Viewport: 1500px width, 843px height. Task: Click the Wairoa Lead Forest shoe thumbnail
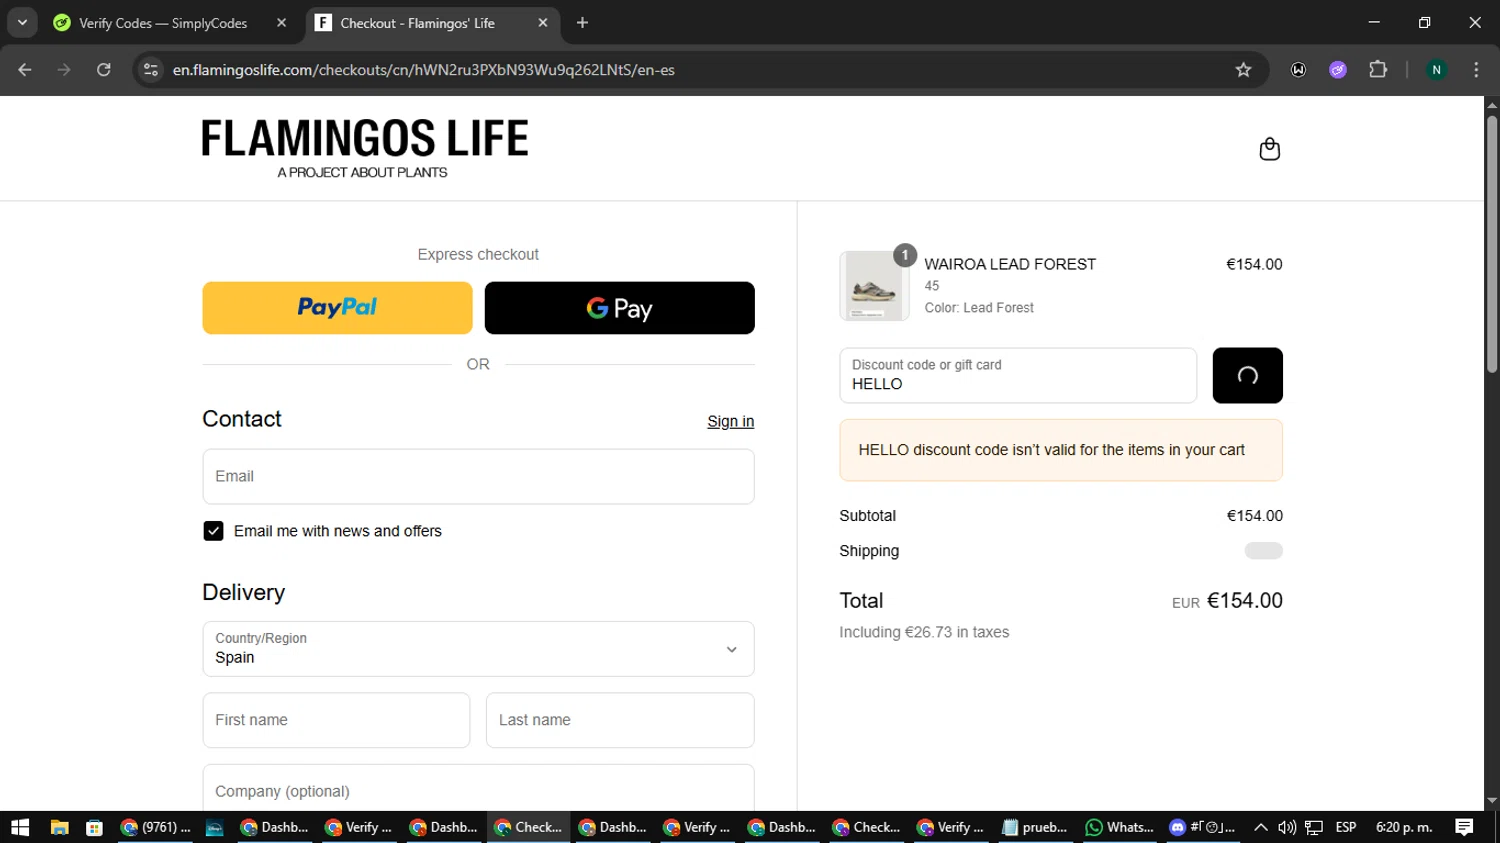pos(874,286)
